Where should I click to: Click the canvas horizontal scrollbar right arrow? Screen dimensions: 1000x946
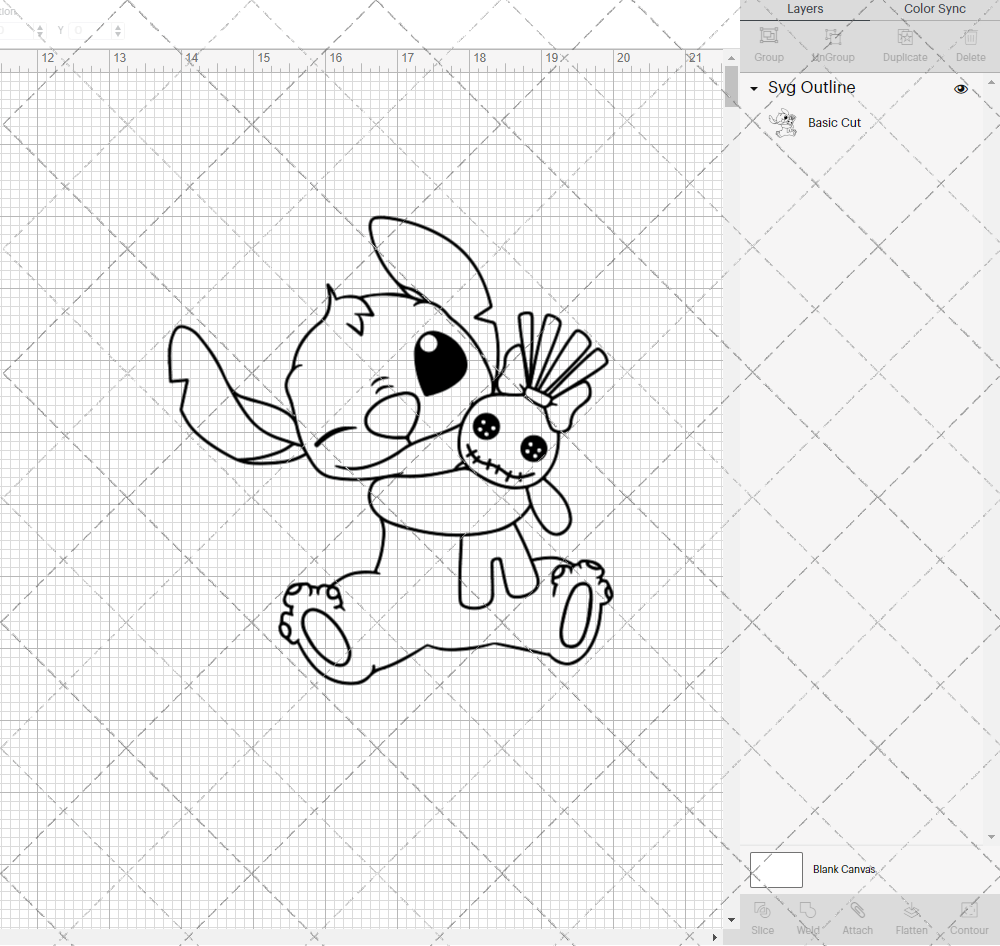click(x=714, y=937)
